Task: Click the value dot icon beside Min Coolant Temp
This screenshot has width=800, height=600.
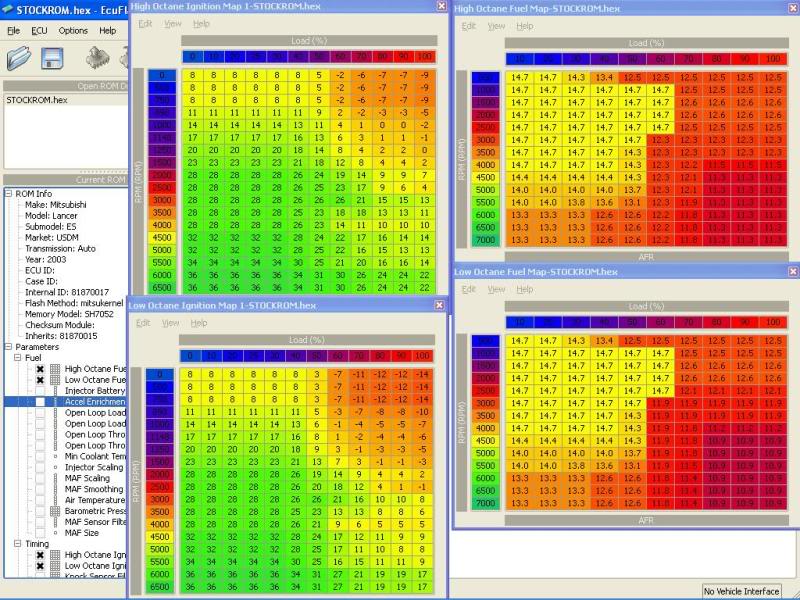Action: (x=55, y=457)
